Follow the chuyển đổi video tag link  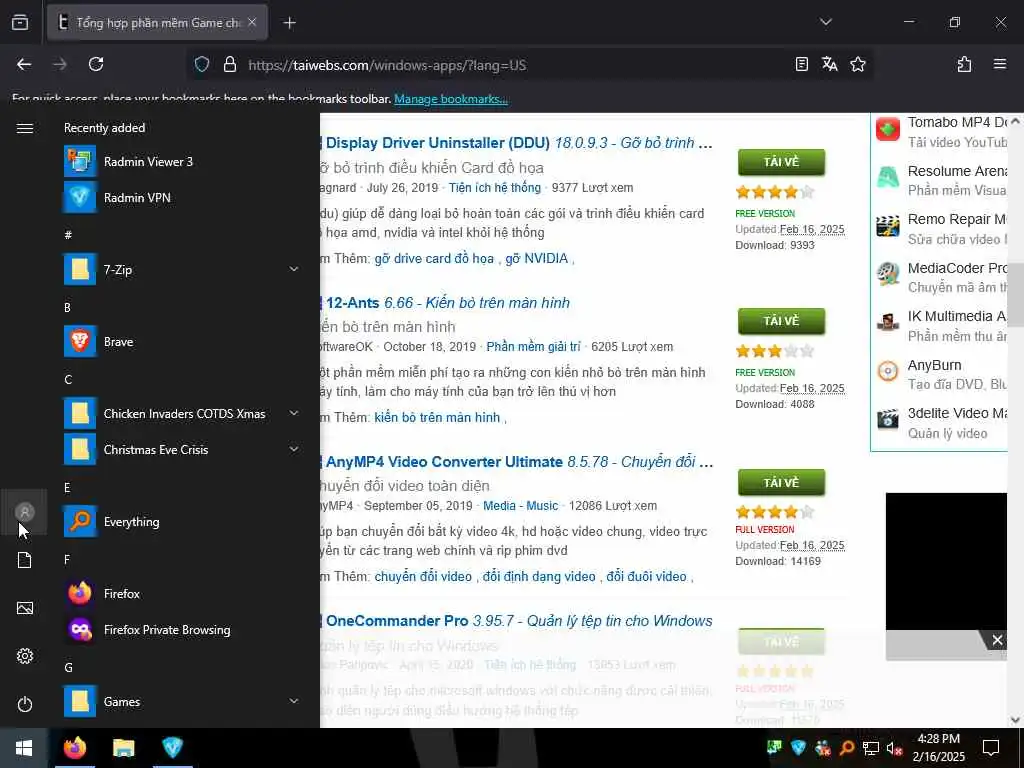423,577
